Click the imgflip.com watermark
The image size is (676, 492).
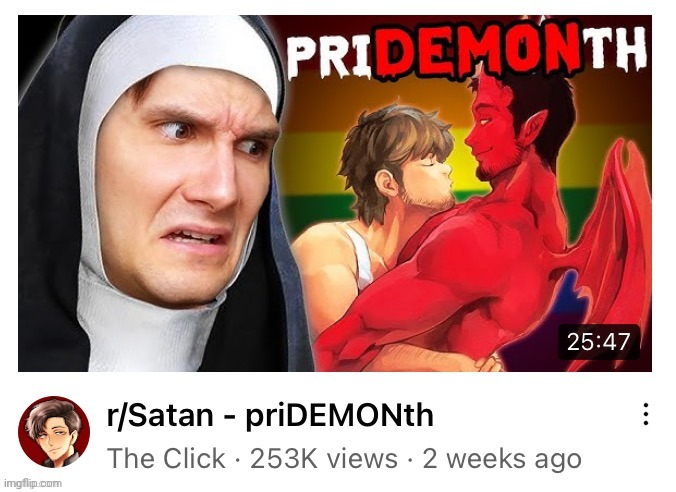click(32, 483)
